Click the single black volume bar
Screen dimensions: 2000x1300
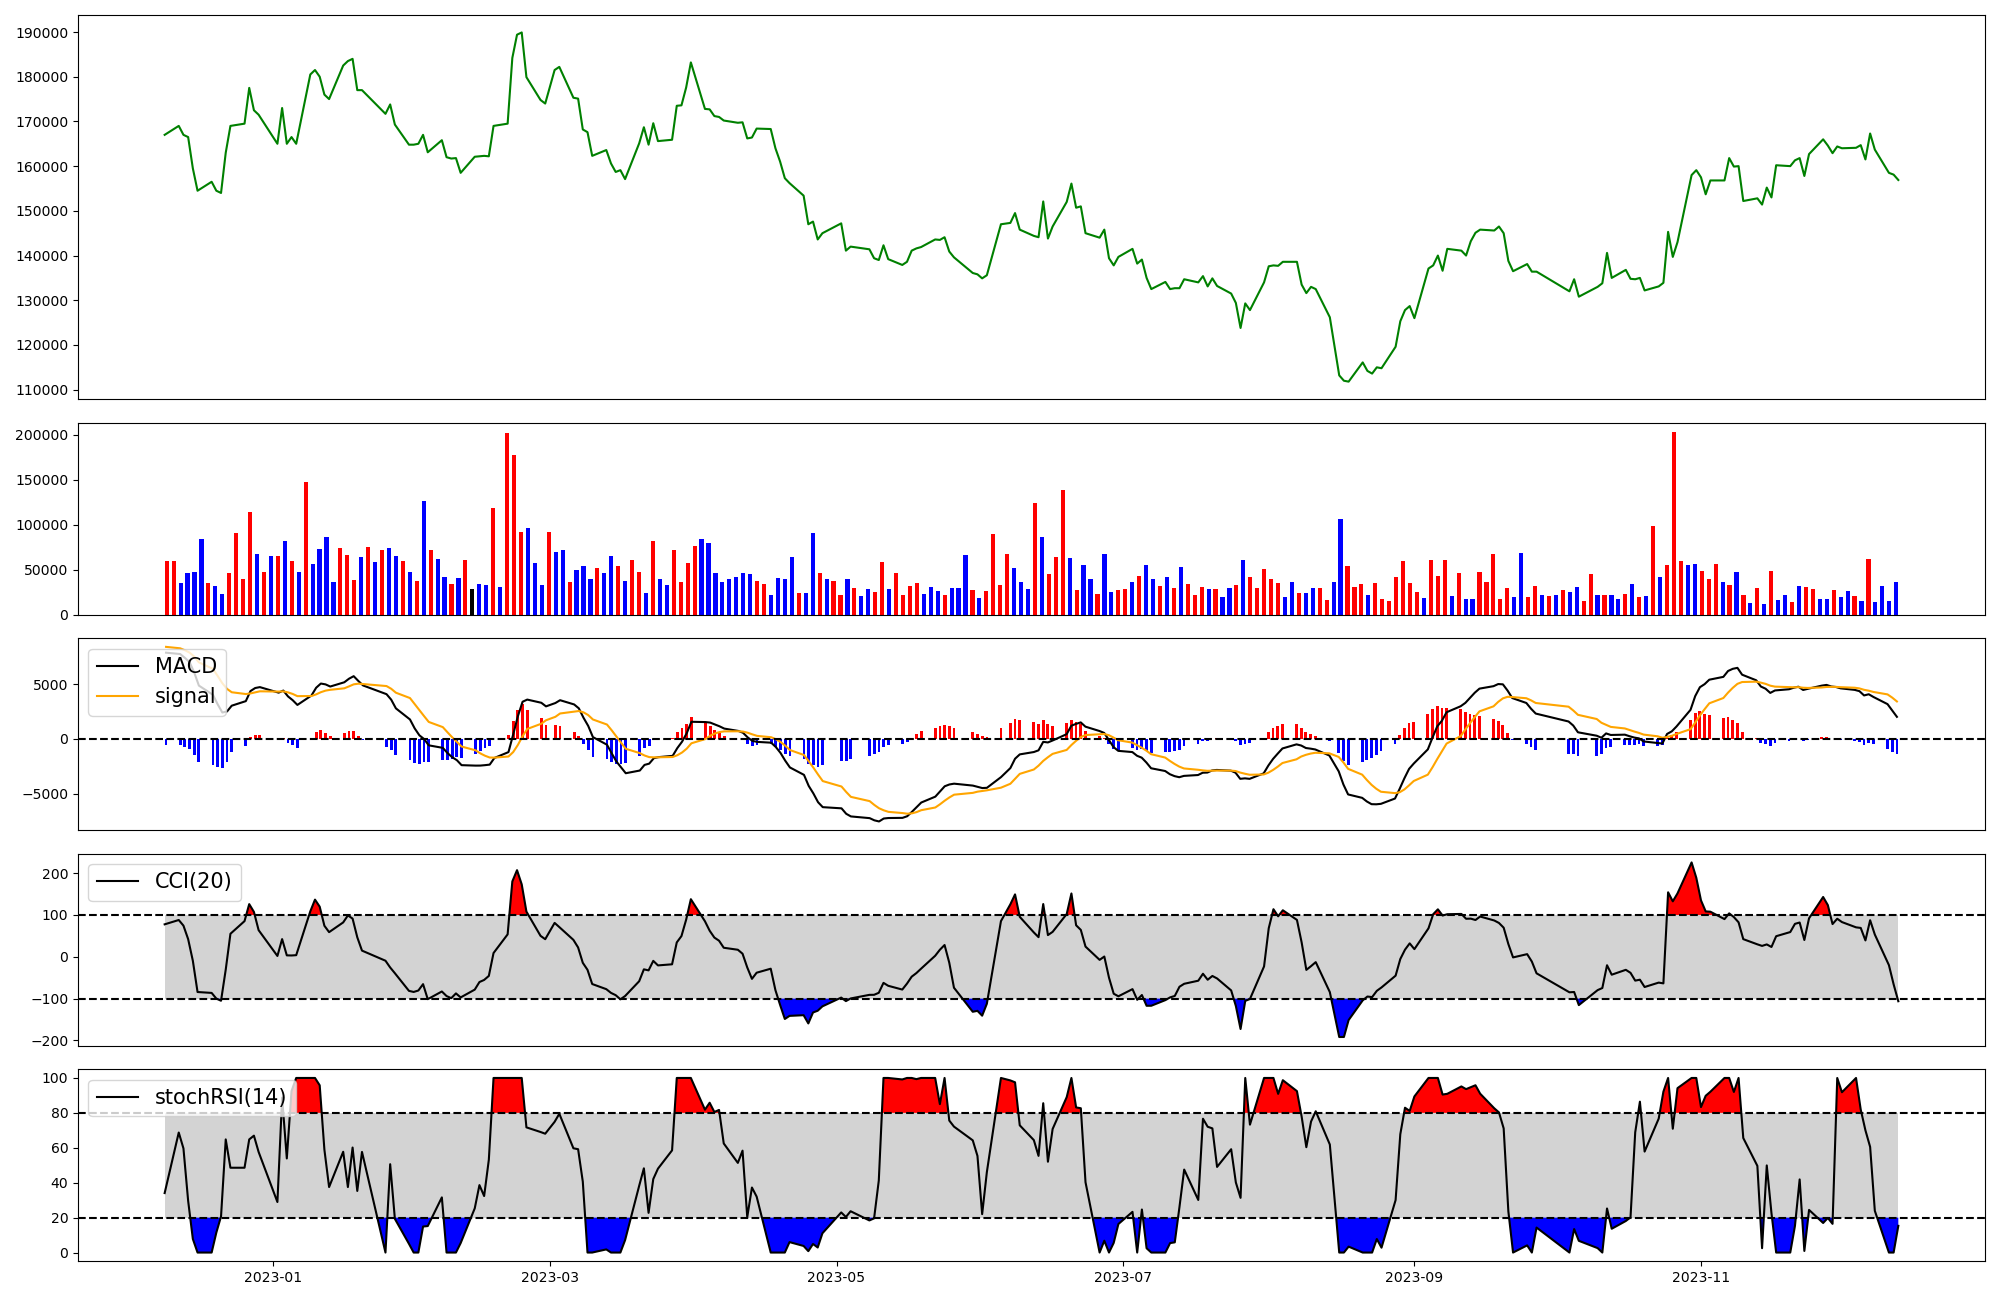coord(472,602)
